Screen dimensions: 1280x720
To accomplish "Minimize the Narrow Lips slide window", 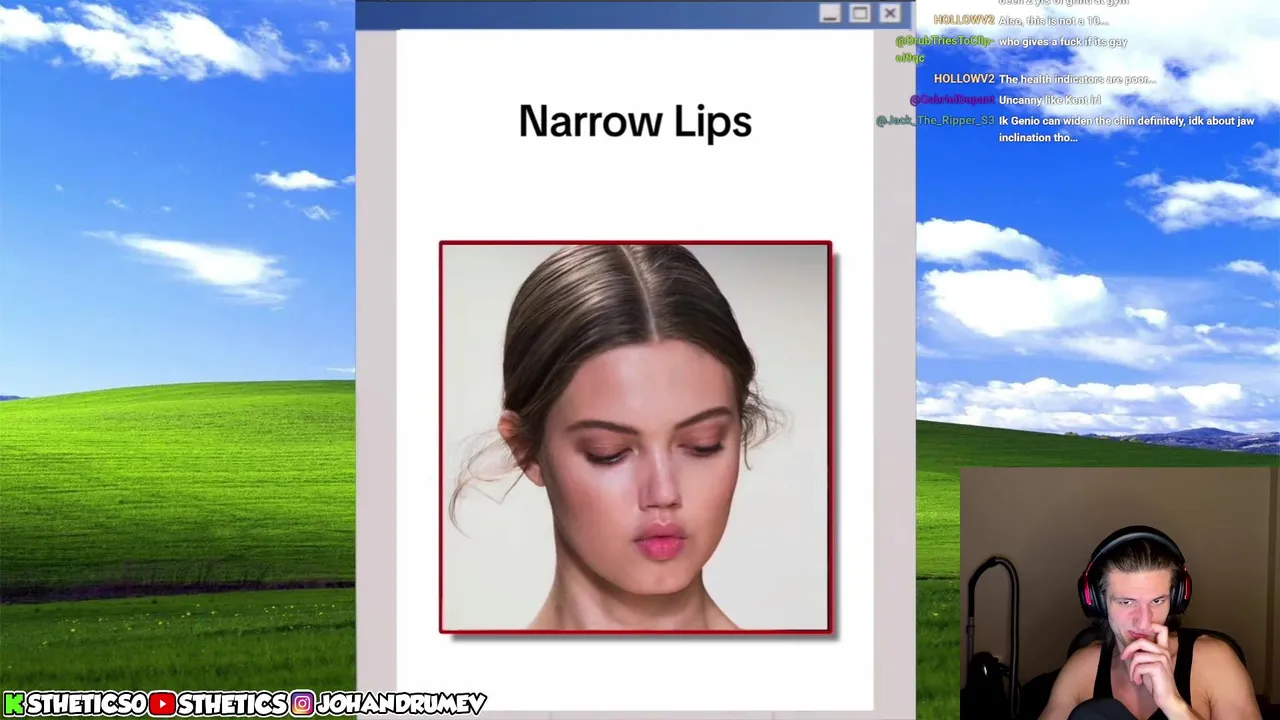I will pos(829,14).
